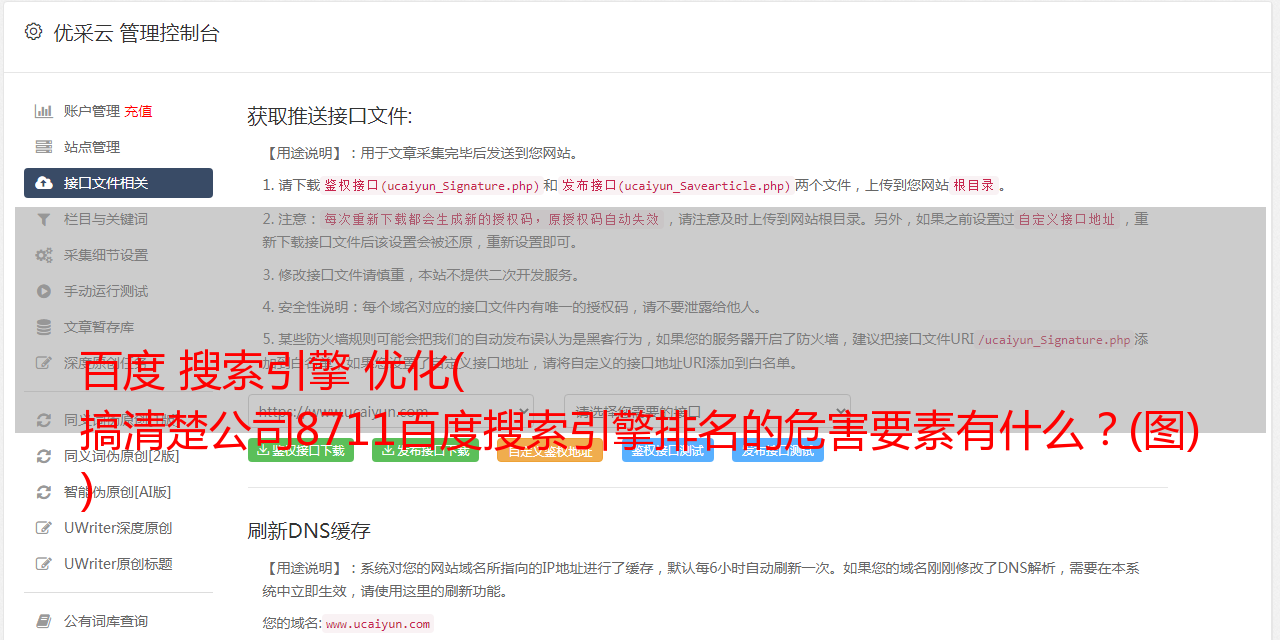Click the green 鉴权接口下载 button

tap(301, 450)
